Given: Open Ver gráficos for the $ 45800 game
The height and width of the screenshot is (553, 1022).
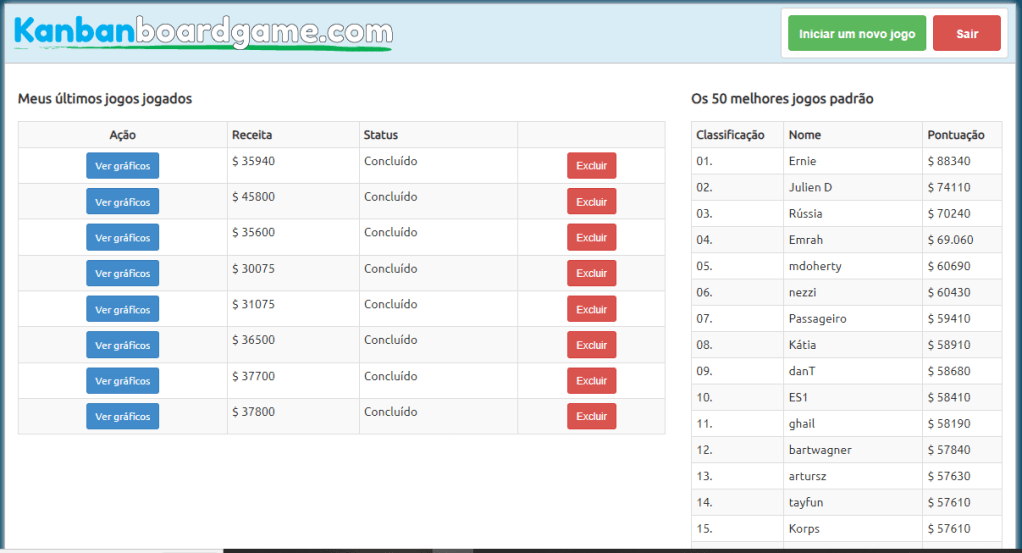Looking at the screenshot, I should click(x=122, y=202).
